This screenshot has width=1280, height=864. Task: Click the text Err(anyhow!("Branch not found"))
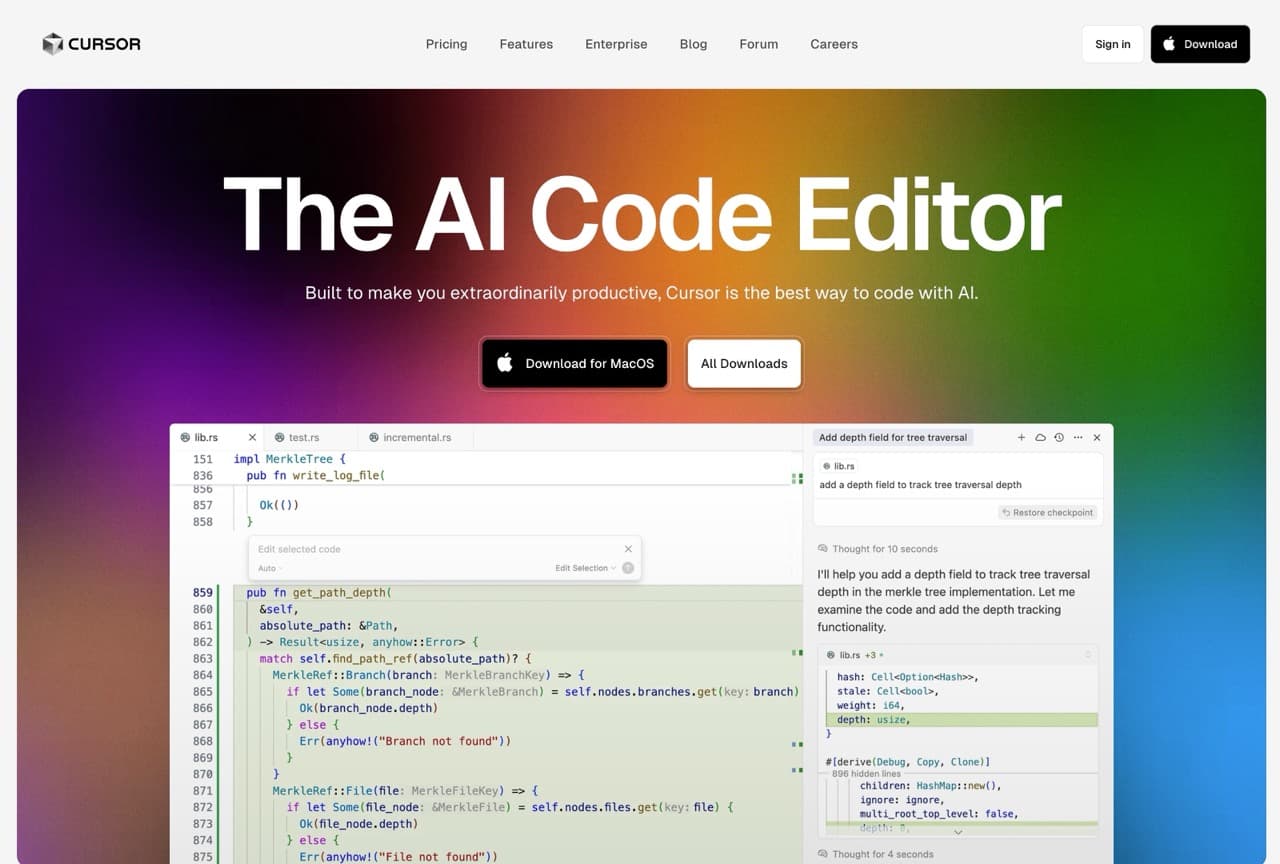(405, 741)
